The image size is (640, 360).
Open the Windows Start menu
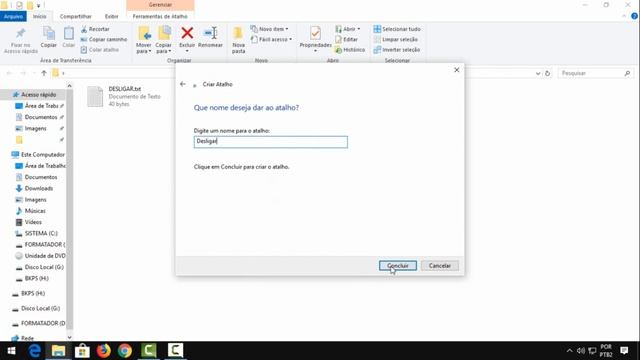[11, 351]
